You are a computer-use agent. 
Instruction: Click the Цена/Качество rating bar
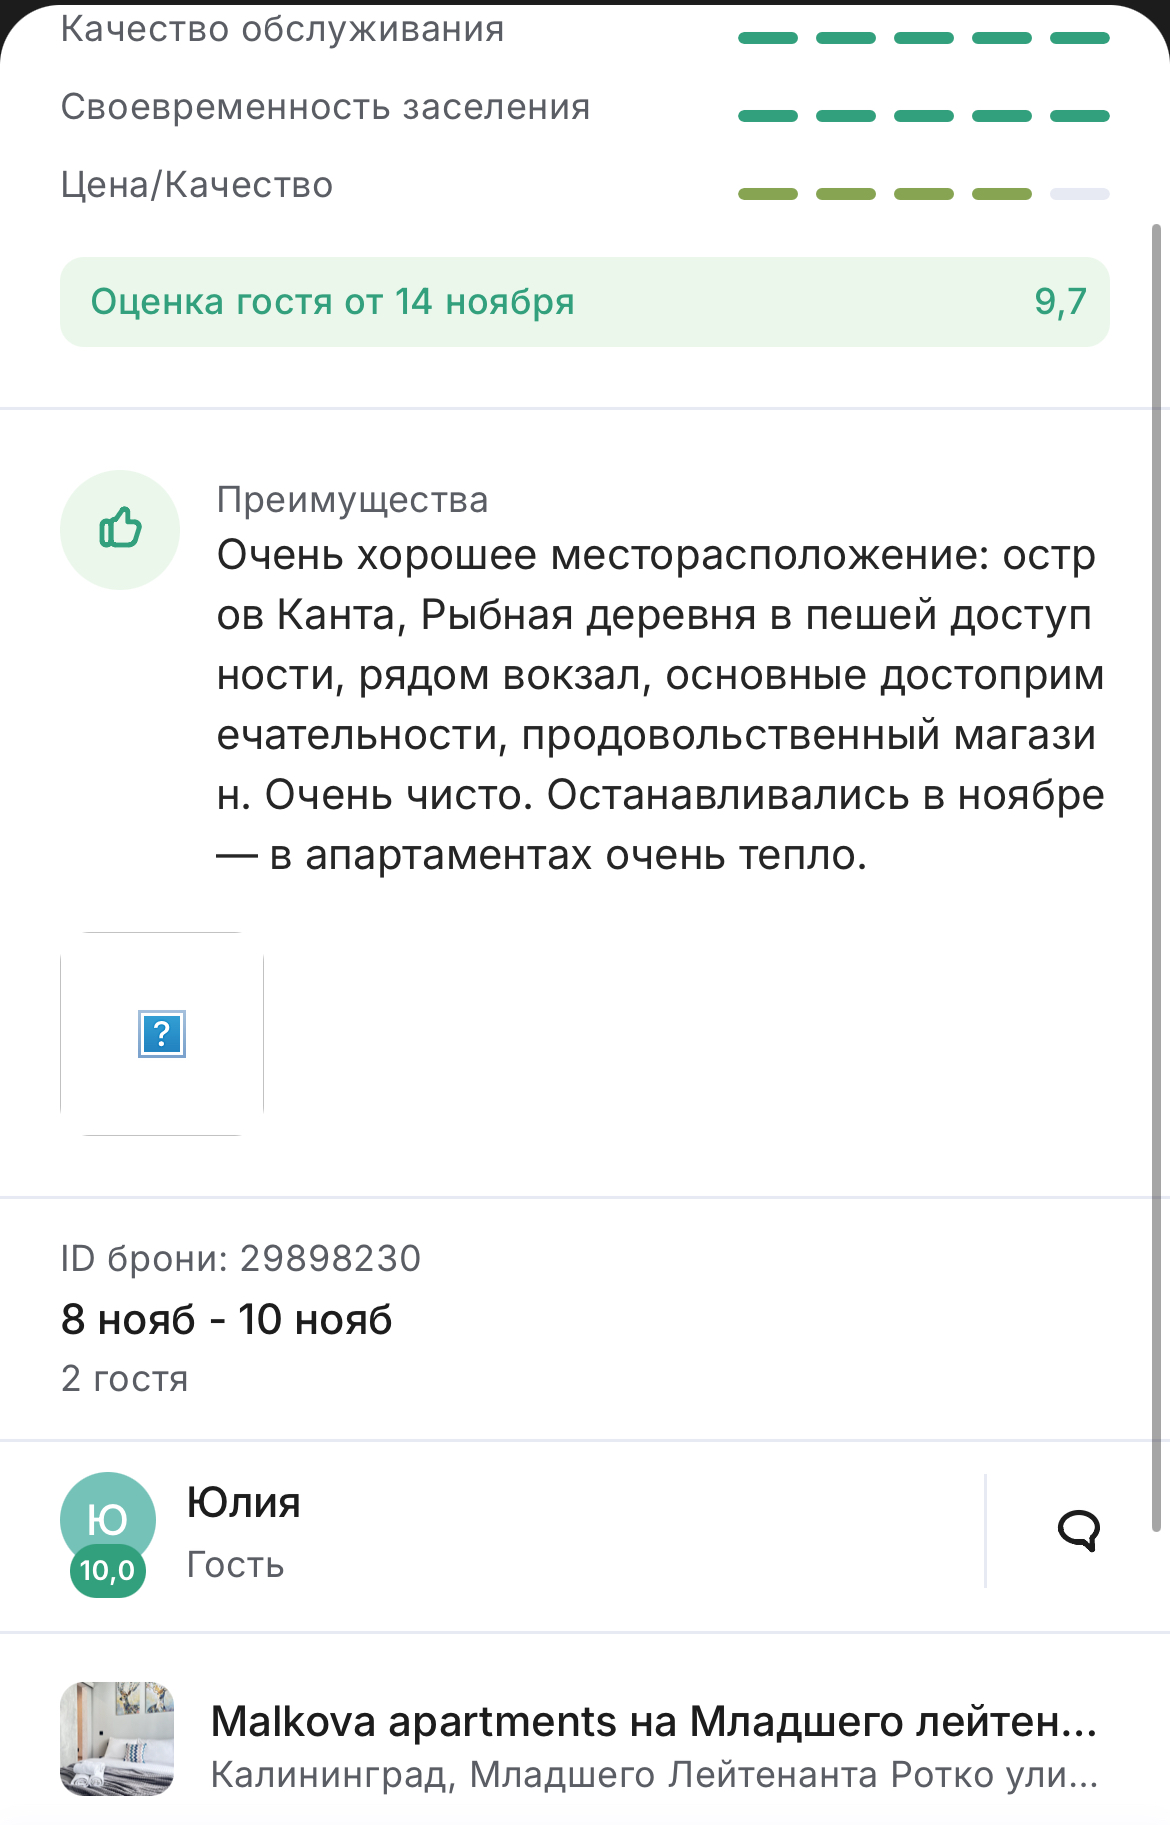tap(924, 194)
